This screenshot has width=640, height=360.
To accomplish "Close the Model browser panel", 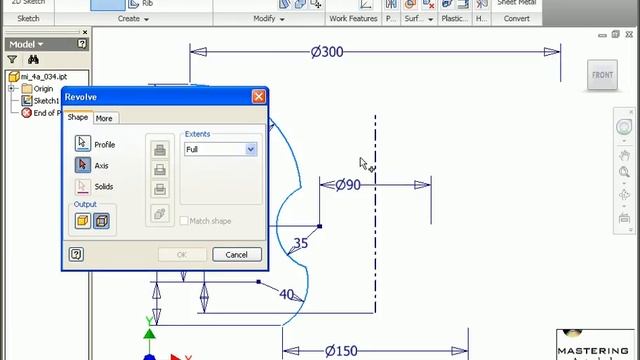I will click(x=85, y=32).
